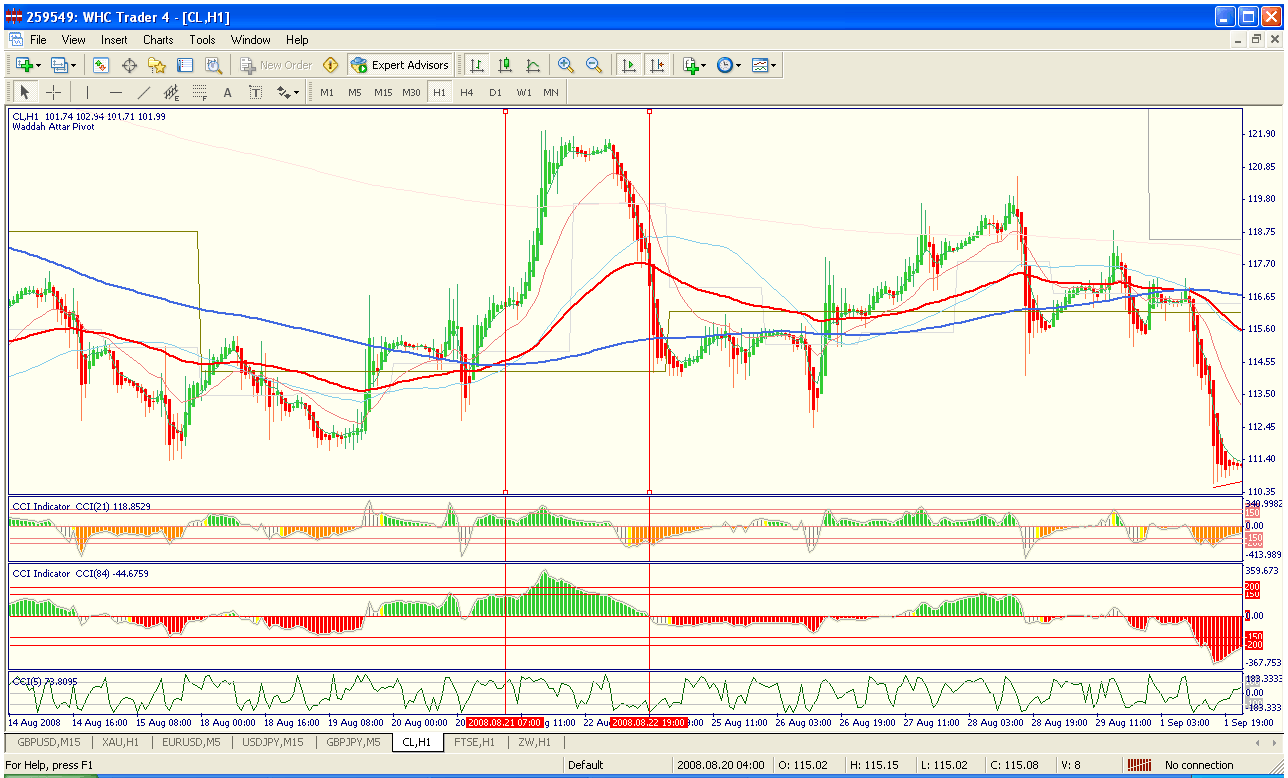The image size is (1288, 778).
Task: Open the Insert menu
Action: pos(114,40)
